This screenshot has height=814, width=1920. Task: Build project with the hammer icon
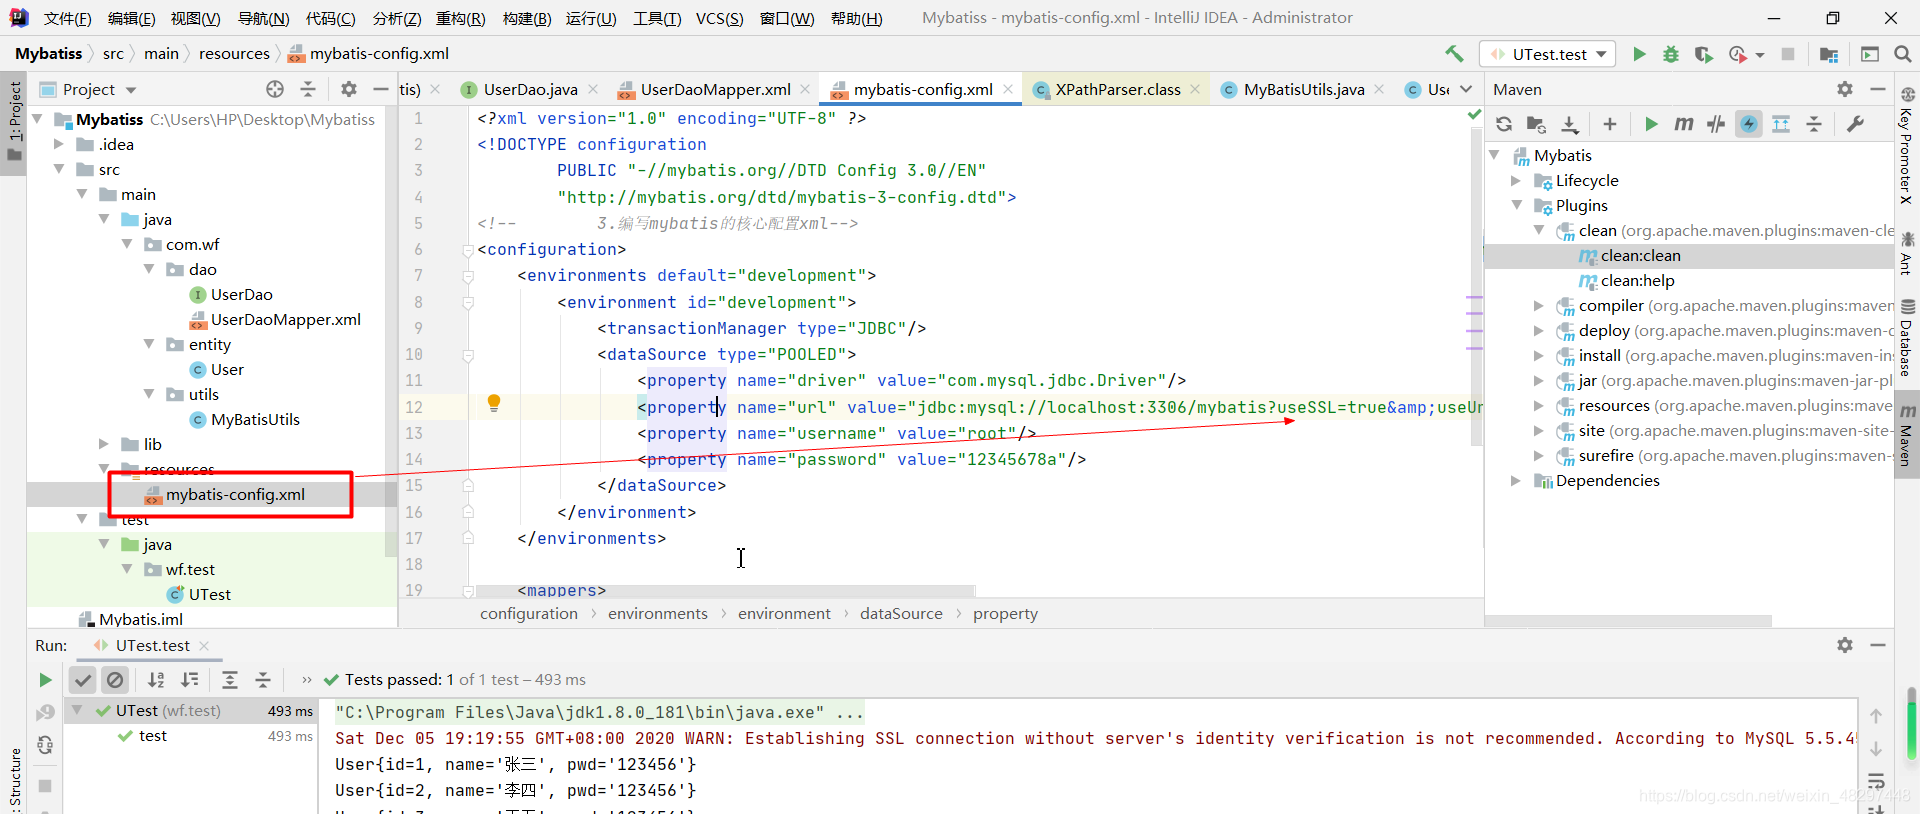tap(1454, 54)
